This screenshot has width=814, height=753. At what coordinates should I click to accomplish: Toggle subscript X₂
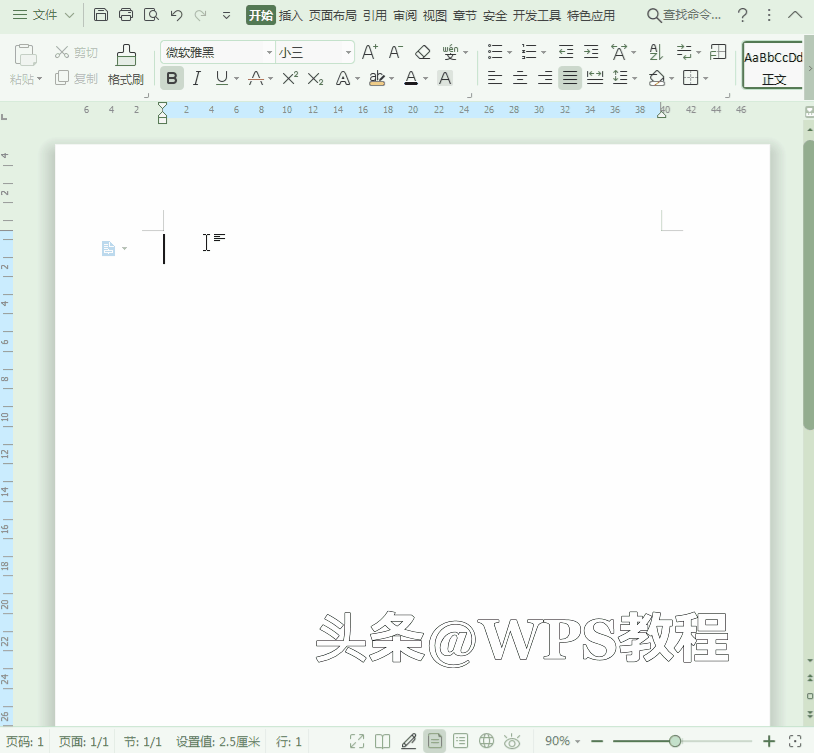pyautogui.click(x=315, y=78)
